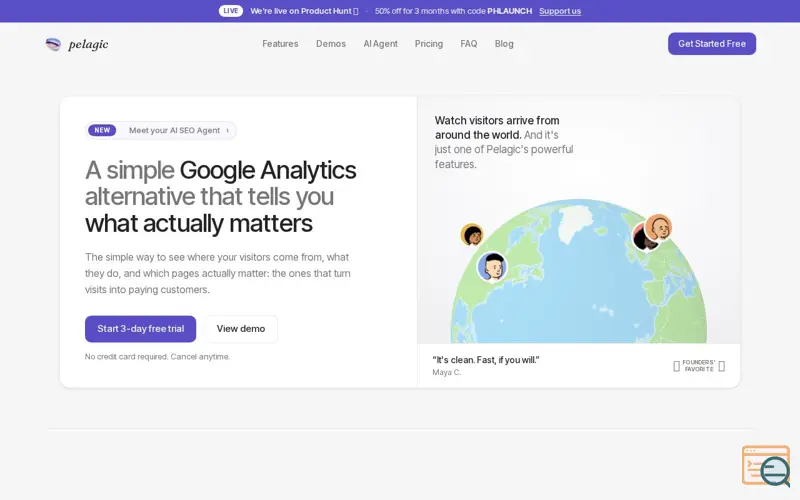Image resolution: width=800 pixels, height=500 pixels.
Task: Navigate to Pricing page
Action: tap(429, 44)
